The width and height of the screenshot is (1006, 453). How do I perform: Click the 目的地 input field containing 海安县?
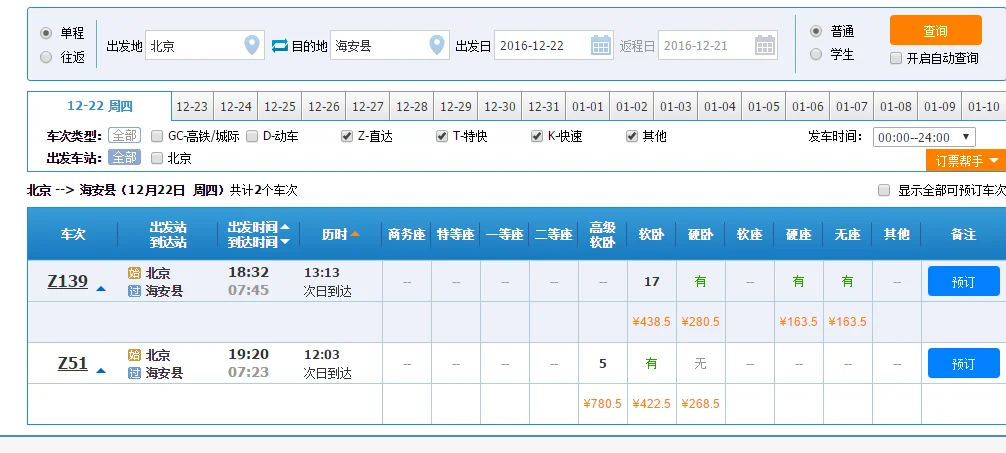click(389, 46)
